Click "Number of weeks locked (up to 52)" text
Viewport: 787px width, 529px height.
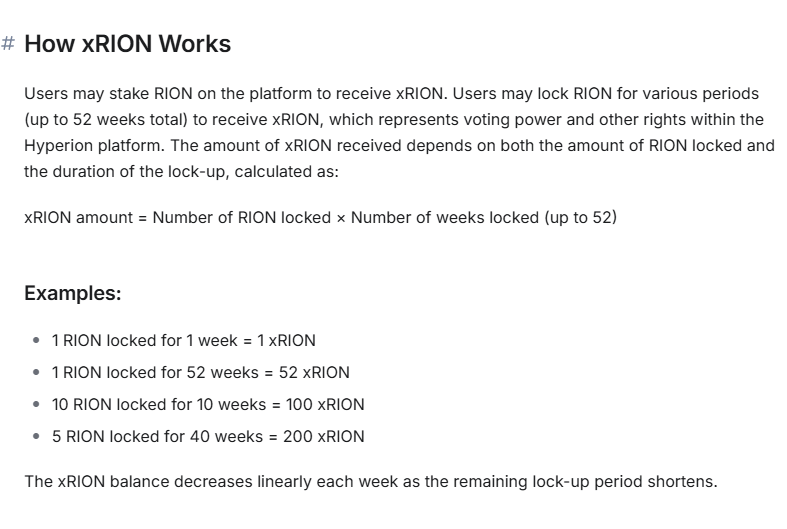tap(483, 216)
